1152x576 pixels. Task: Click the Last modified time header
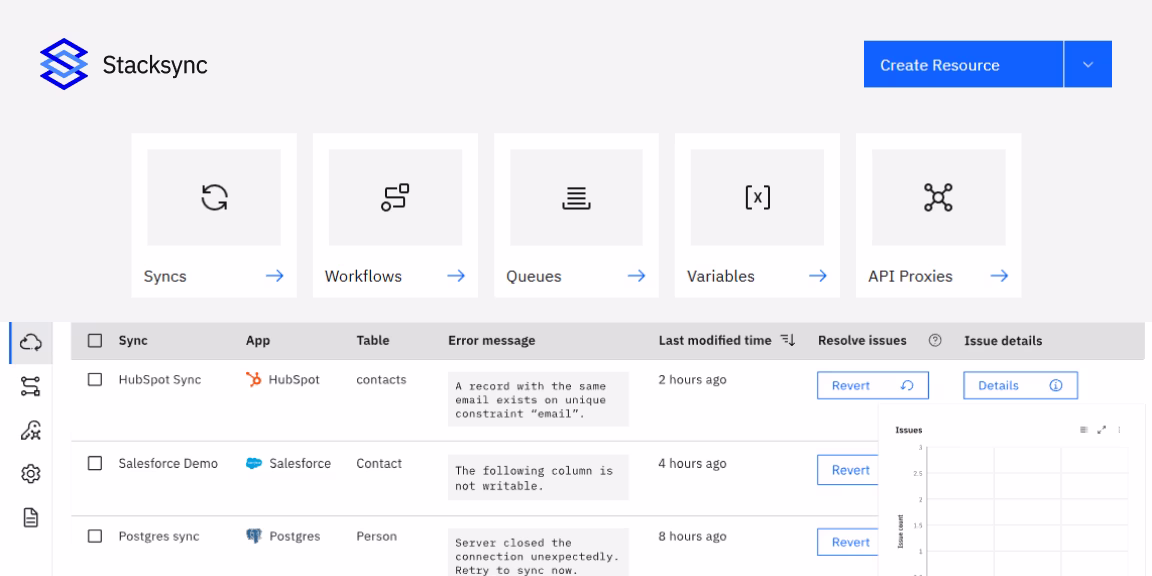click(715, 341)
